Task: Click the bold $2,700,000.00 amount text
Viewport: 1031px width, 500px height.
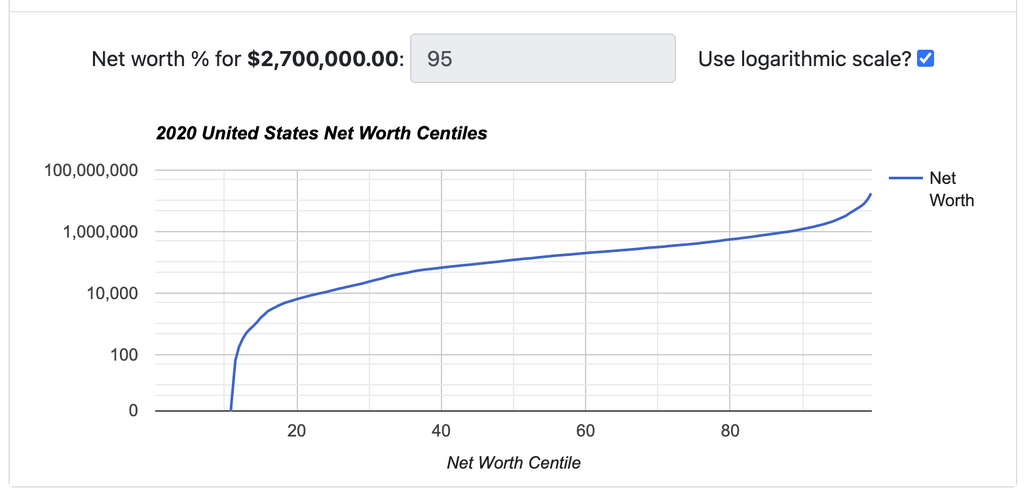Action: click(325, 59)
